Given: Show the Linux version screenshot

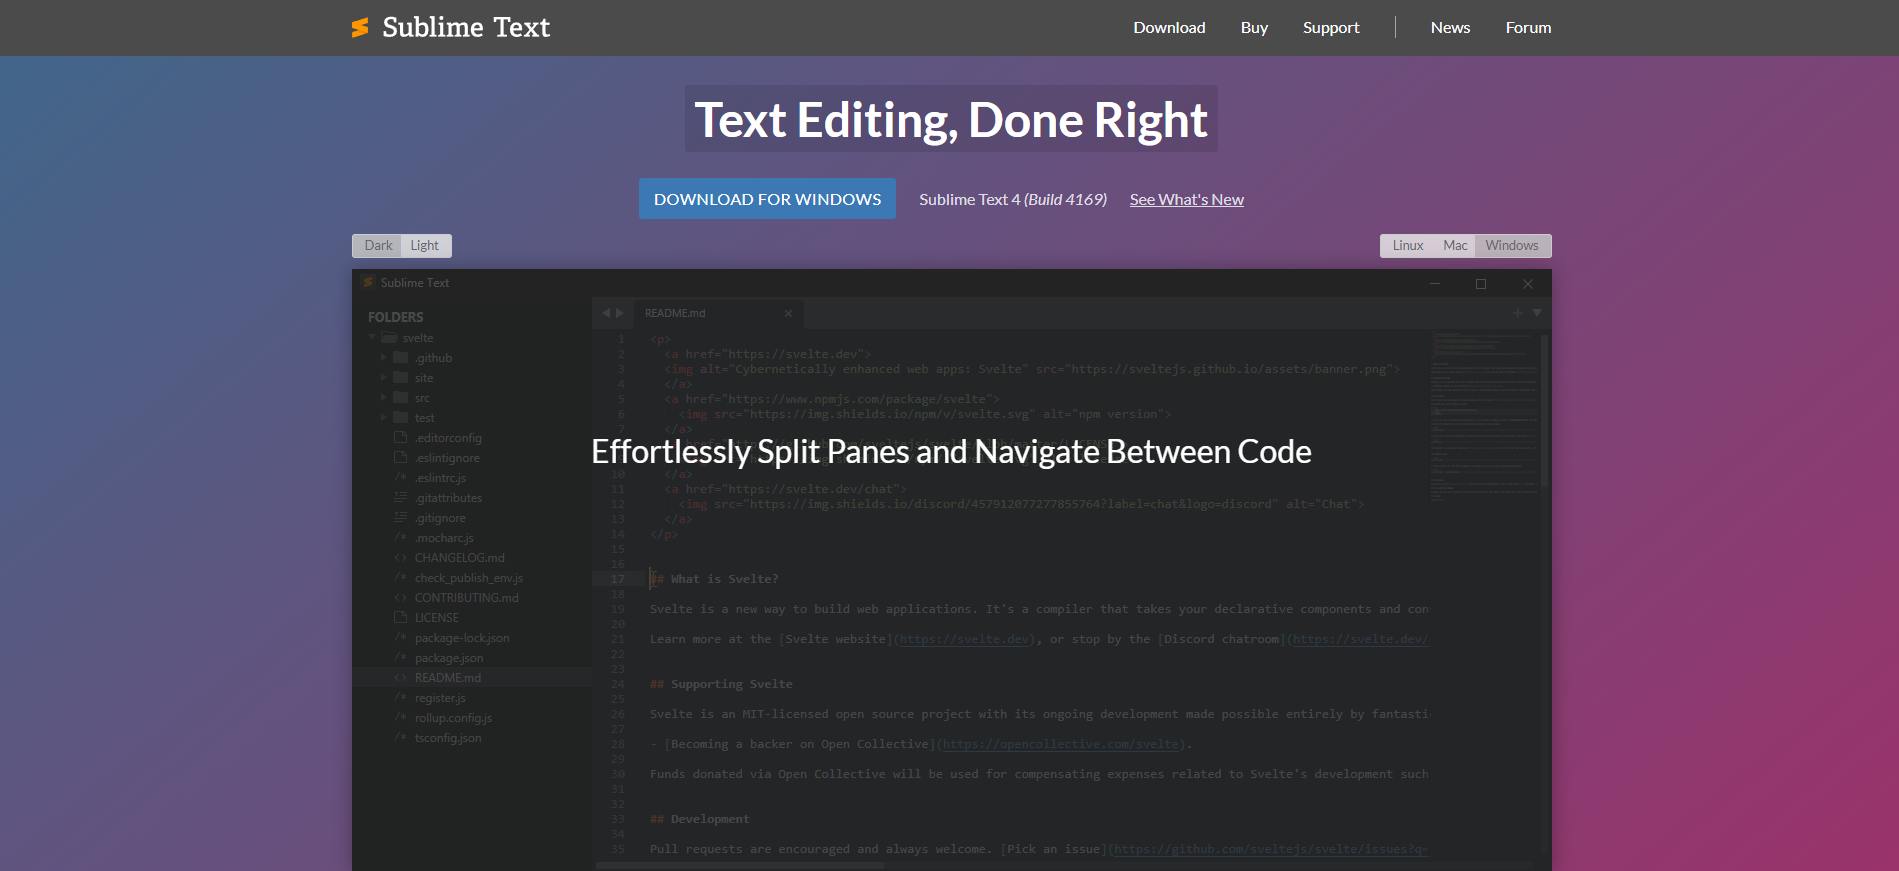Looking at the screenshot, I should 1407,246.
